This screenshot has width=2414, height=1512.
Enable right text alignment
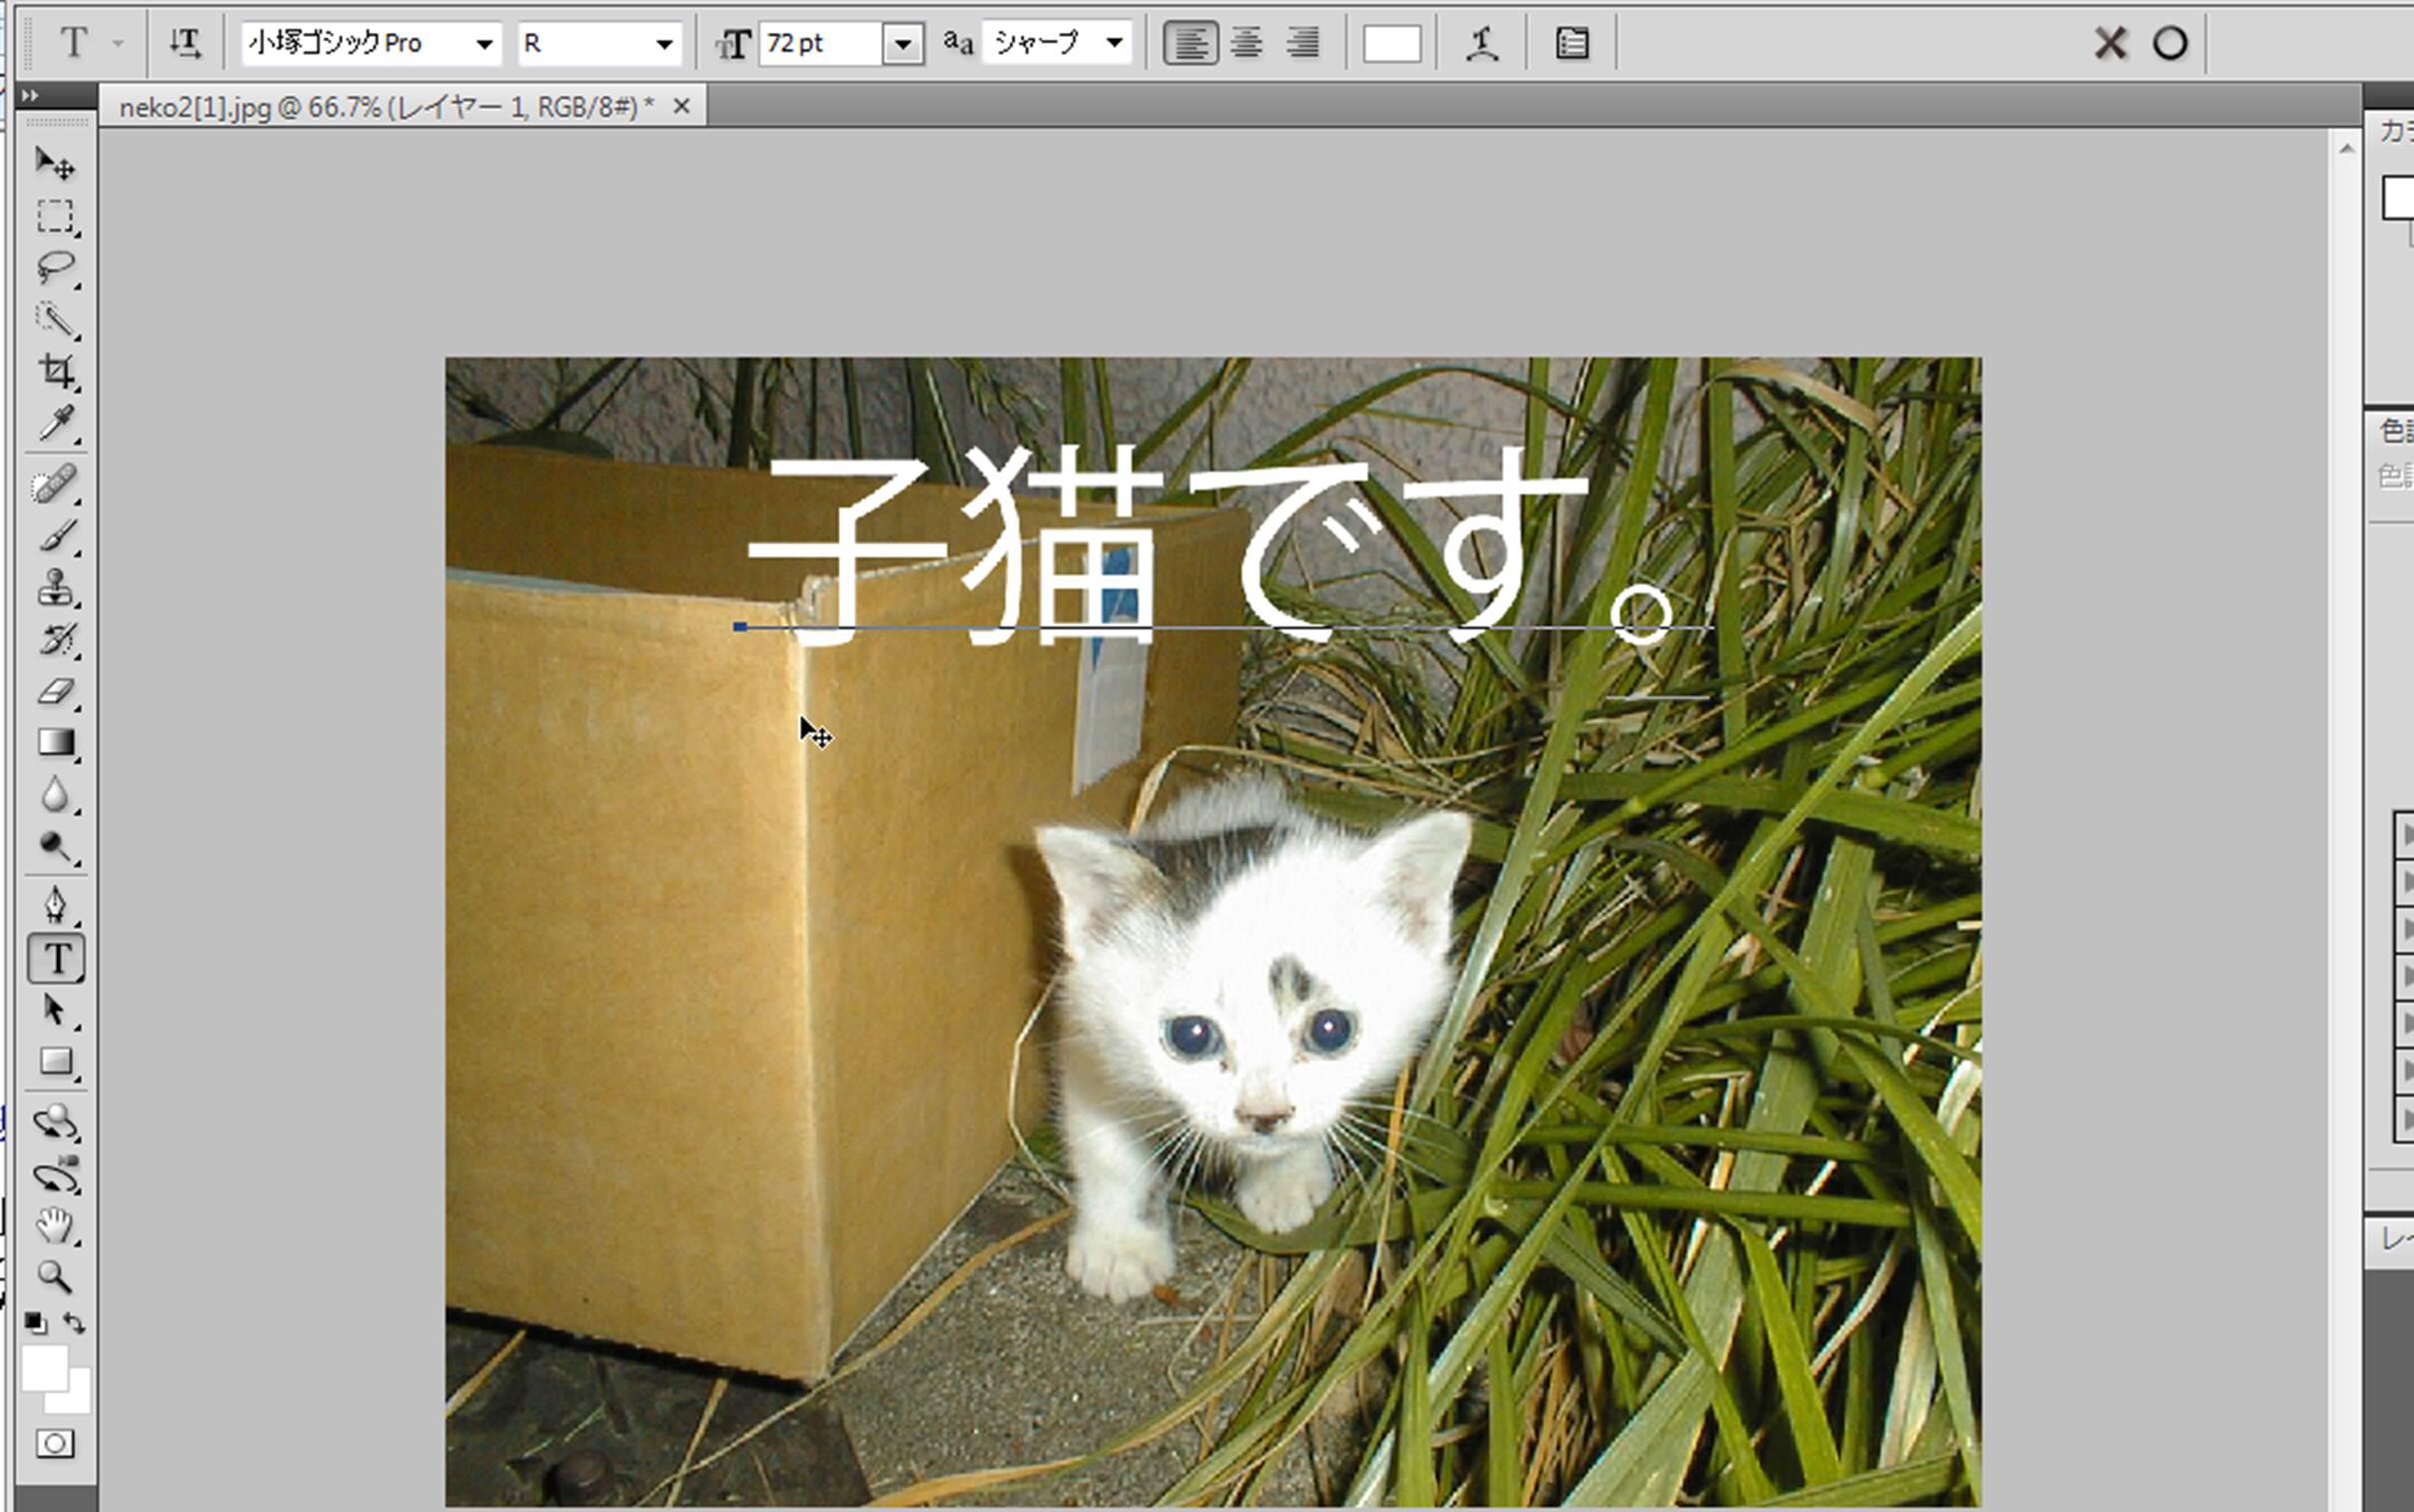pyautogui.click(x=1302, y=43)
